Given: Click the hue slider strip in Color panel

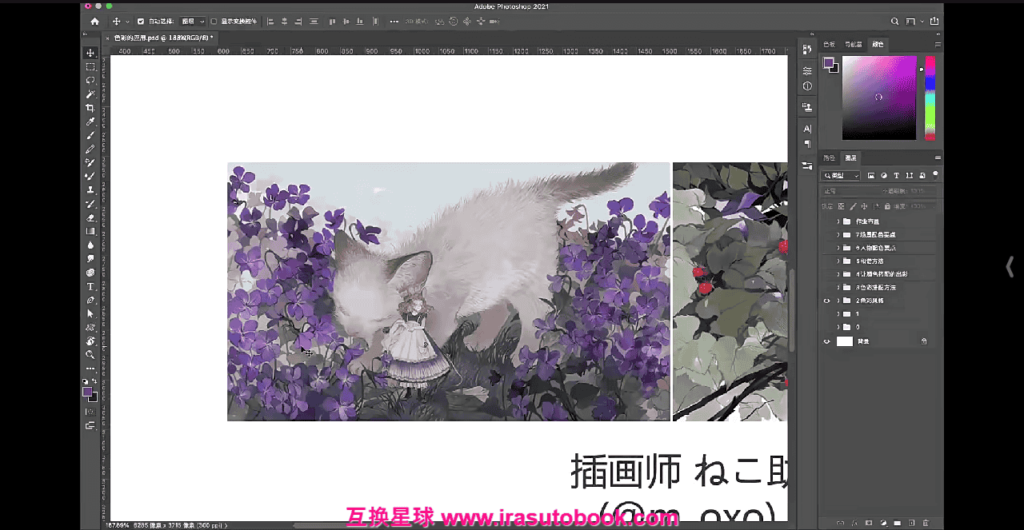Looking at the screenshot, I should point(929,97).
